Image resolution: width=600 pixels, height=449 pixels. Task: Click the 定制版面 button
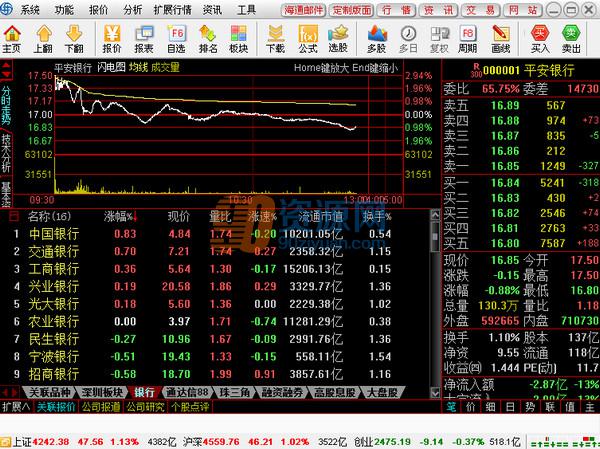351,10
